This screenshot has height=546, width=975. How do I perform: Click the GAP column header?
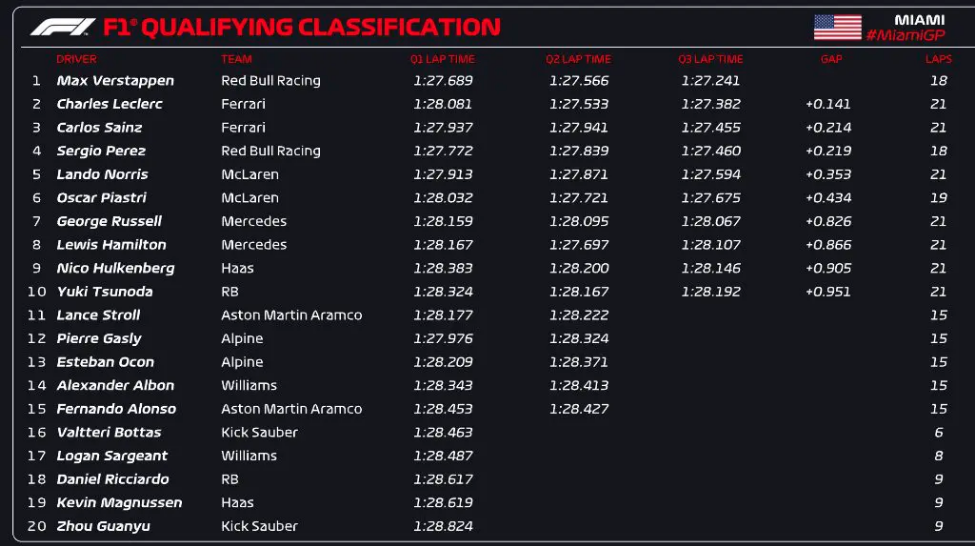click(831, 59)
